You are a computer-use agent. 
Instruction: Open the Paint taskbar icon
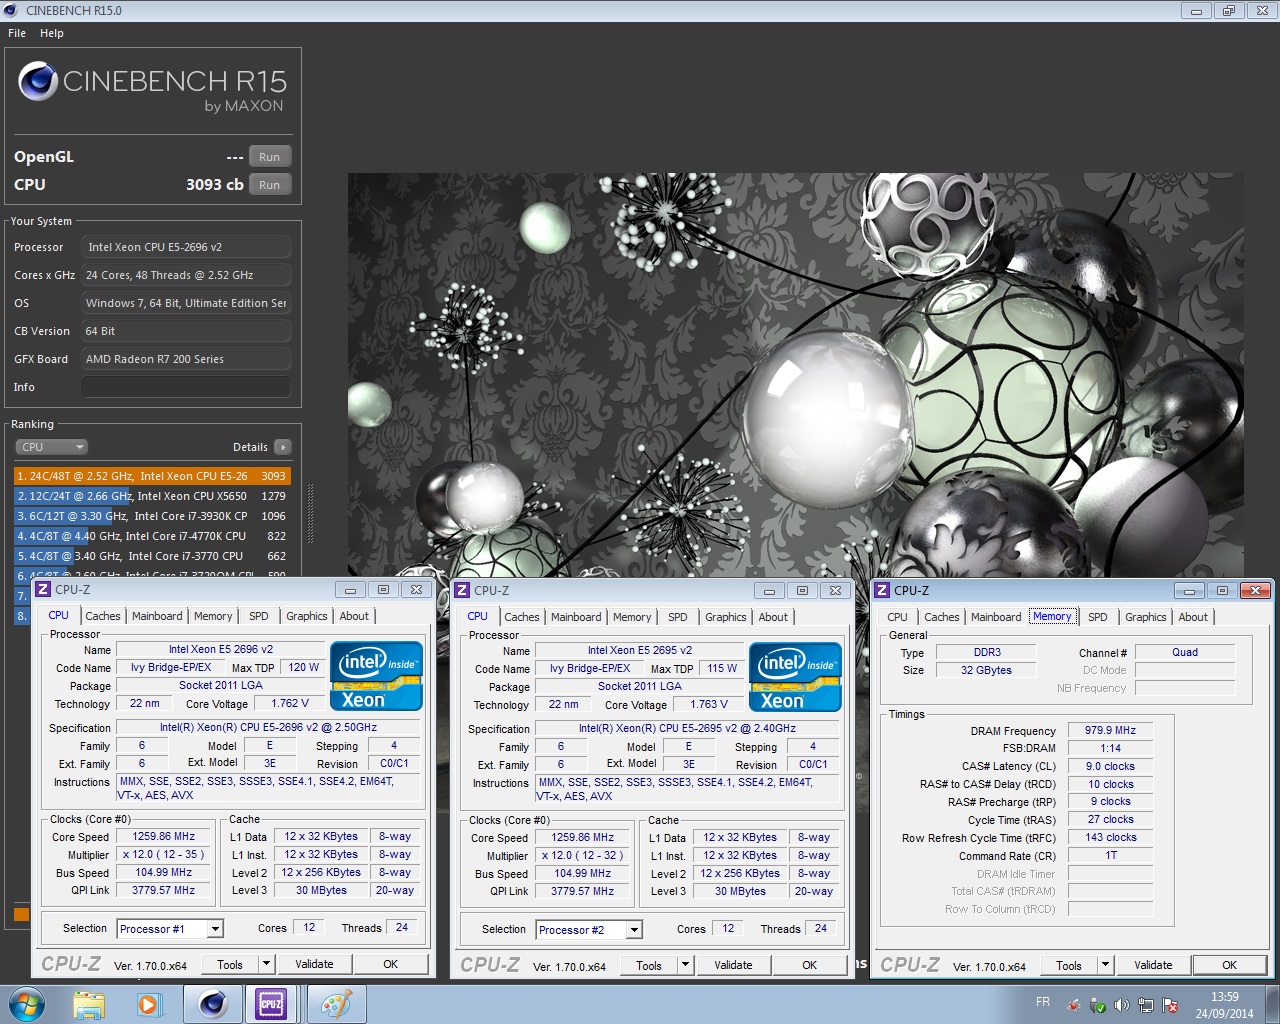pyautogui.click(x=336, y=1004)
